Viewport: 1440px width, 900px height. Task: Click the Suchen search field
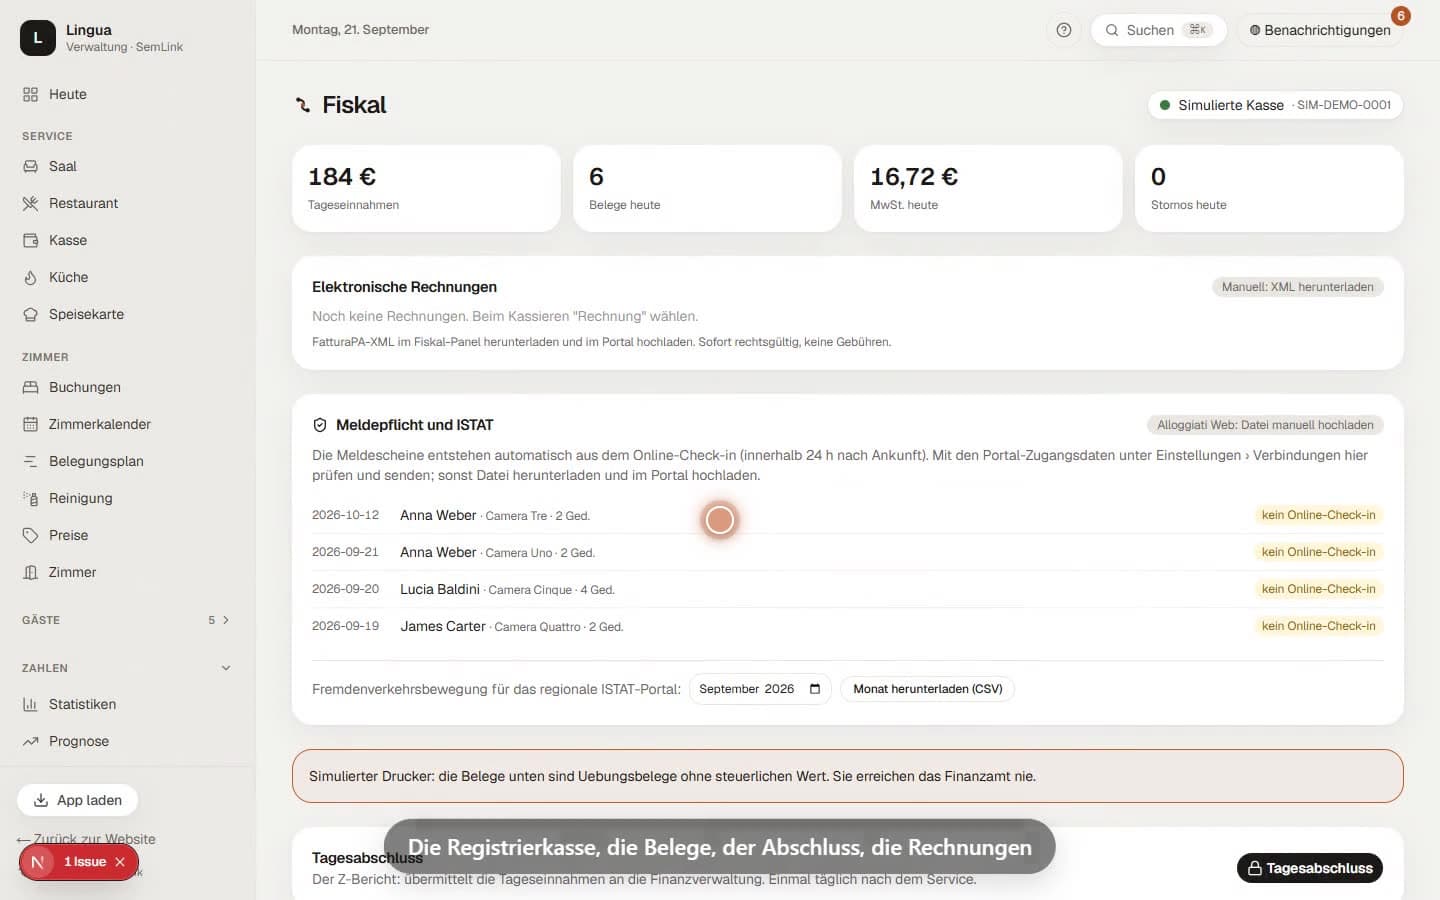1159,30
